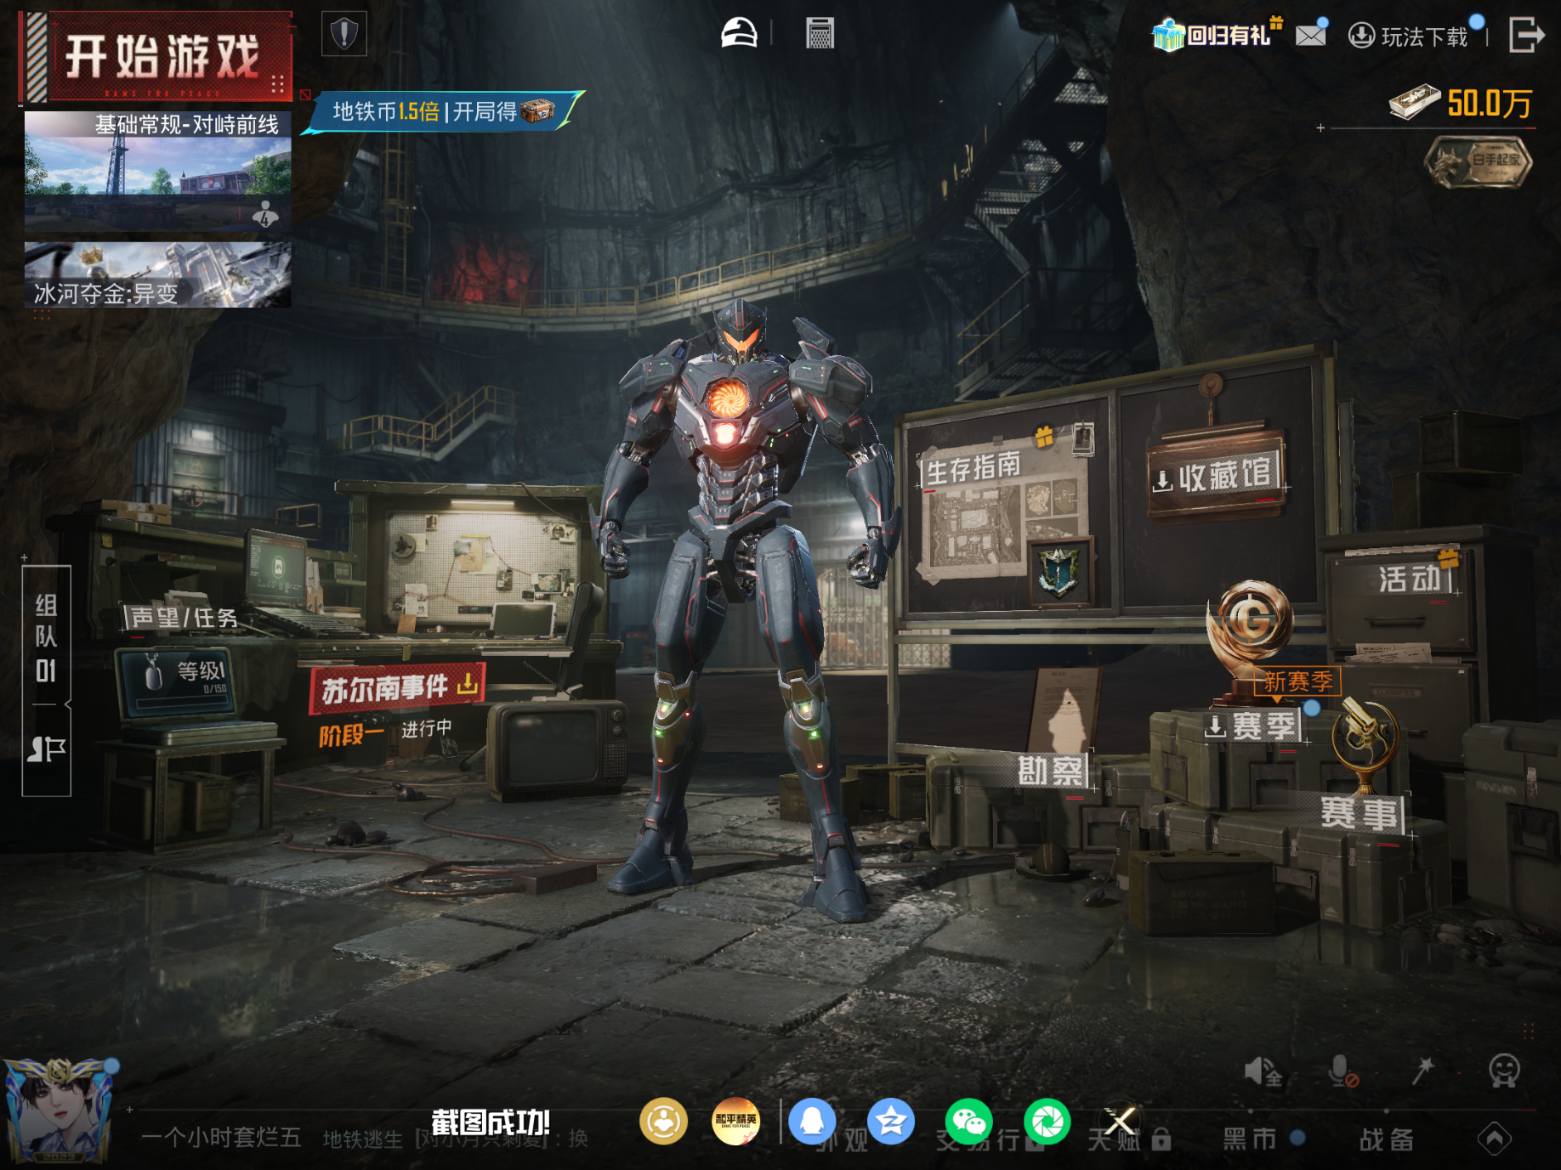
Task: Open the 赛事 menu
Action: (1359, 812)
